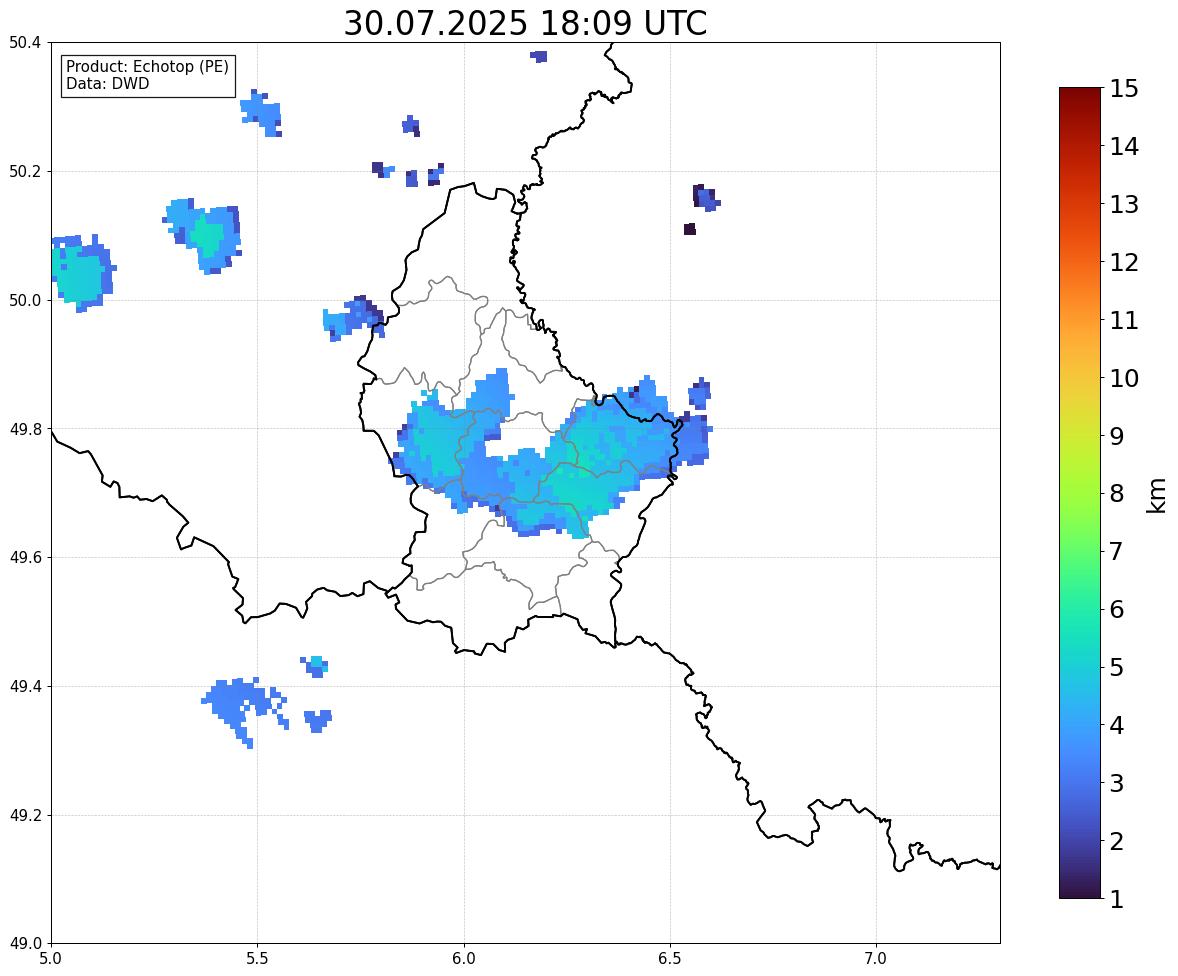Click colorbar tick label "15"
Screen dimensions: 1178x976
pos(1124,89)
